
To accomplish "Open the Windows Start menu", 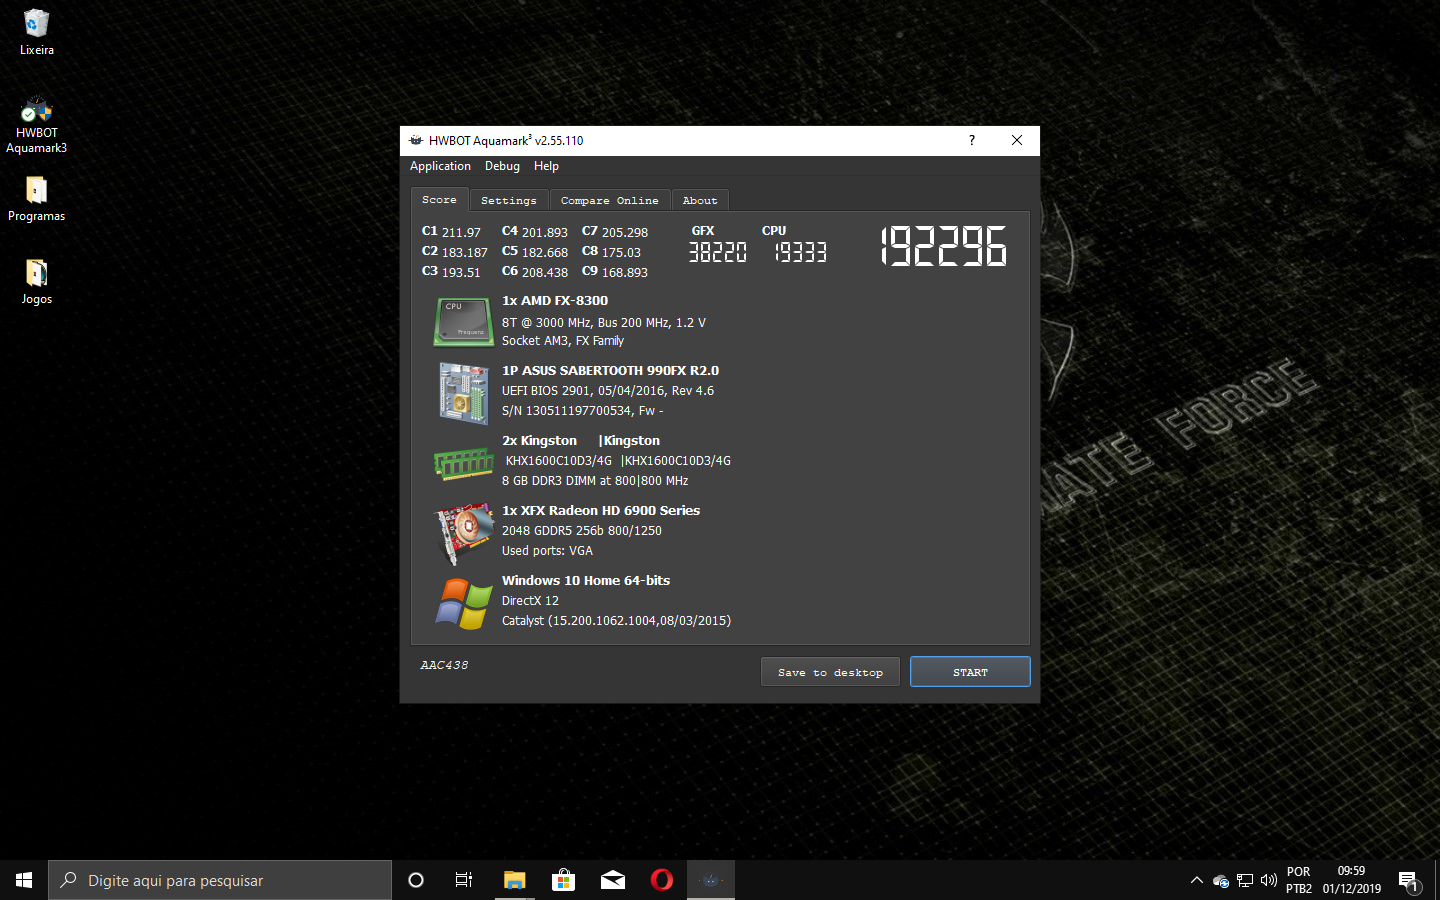I will click(24, 880).
